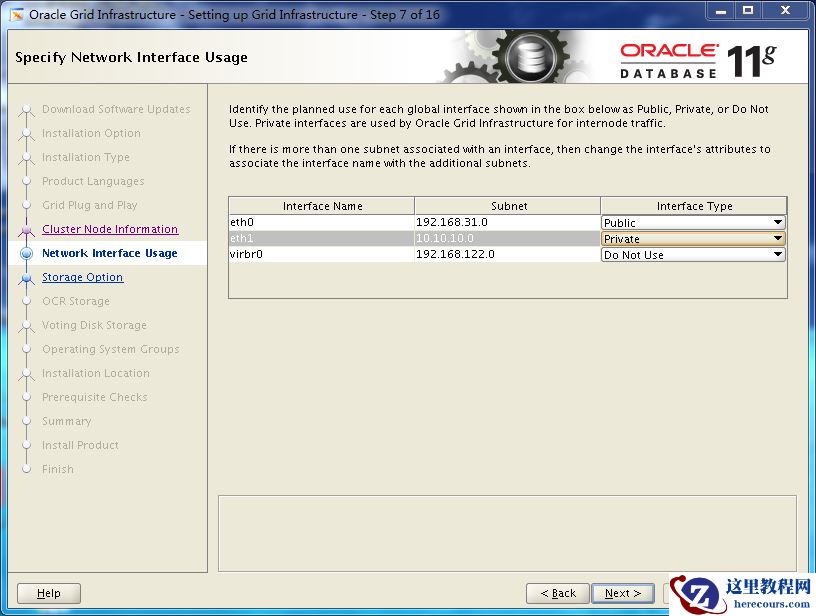Select the eth0 interface name cell

click(322, 222)
